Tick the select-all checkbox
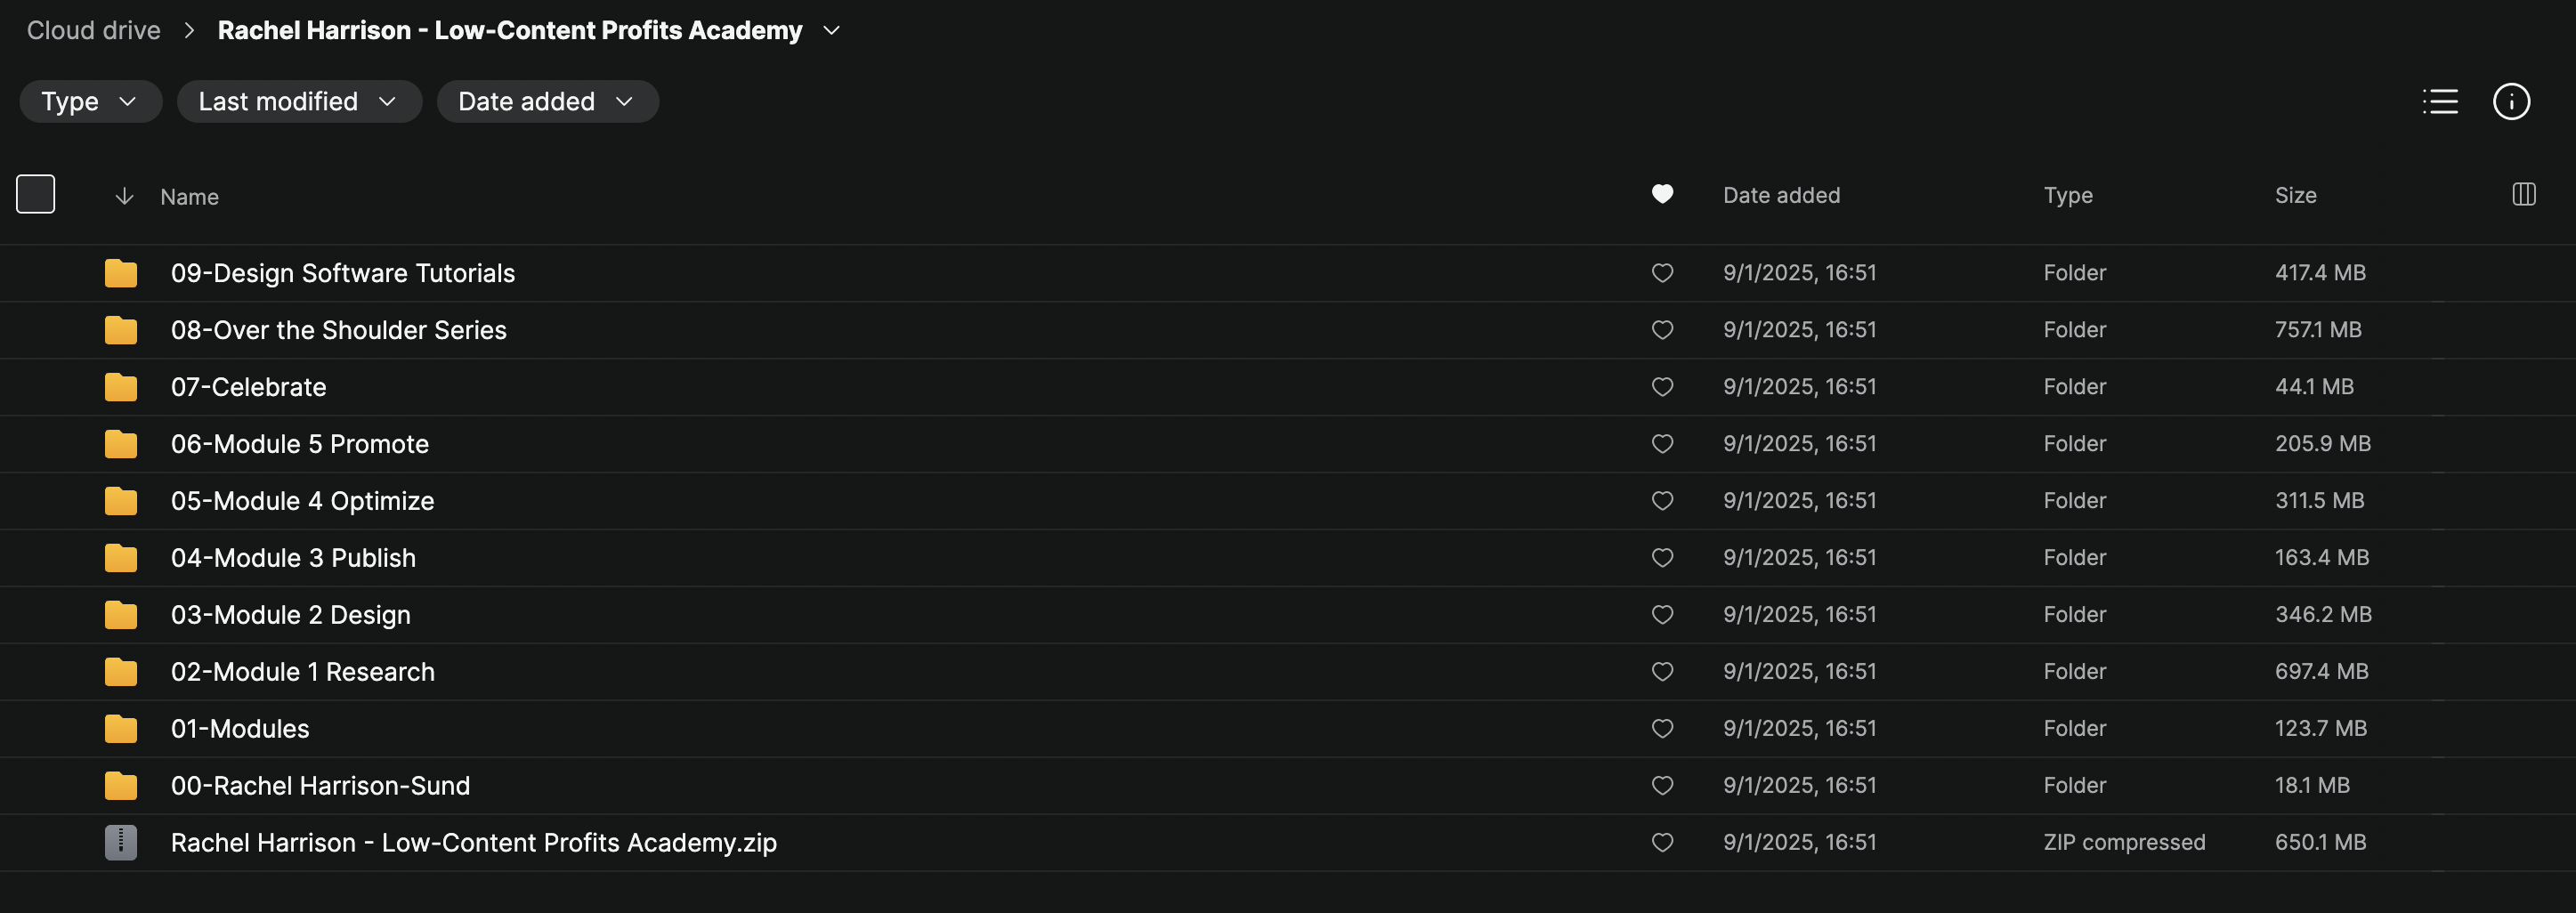Viewport: 2576px width, 913px height. pos(36,194)
